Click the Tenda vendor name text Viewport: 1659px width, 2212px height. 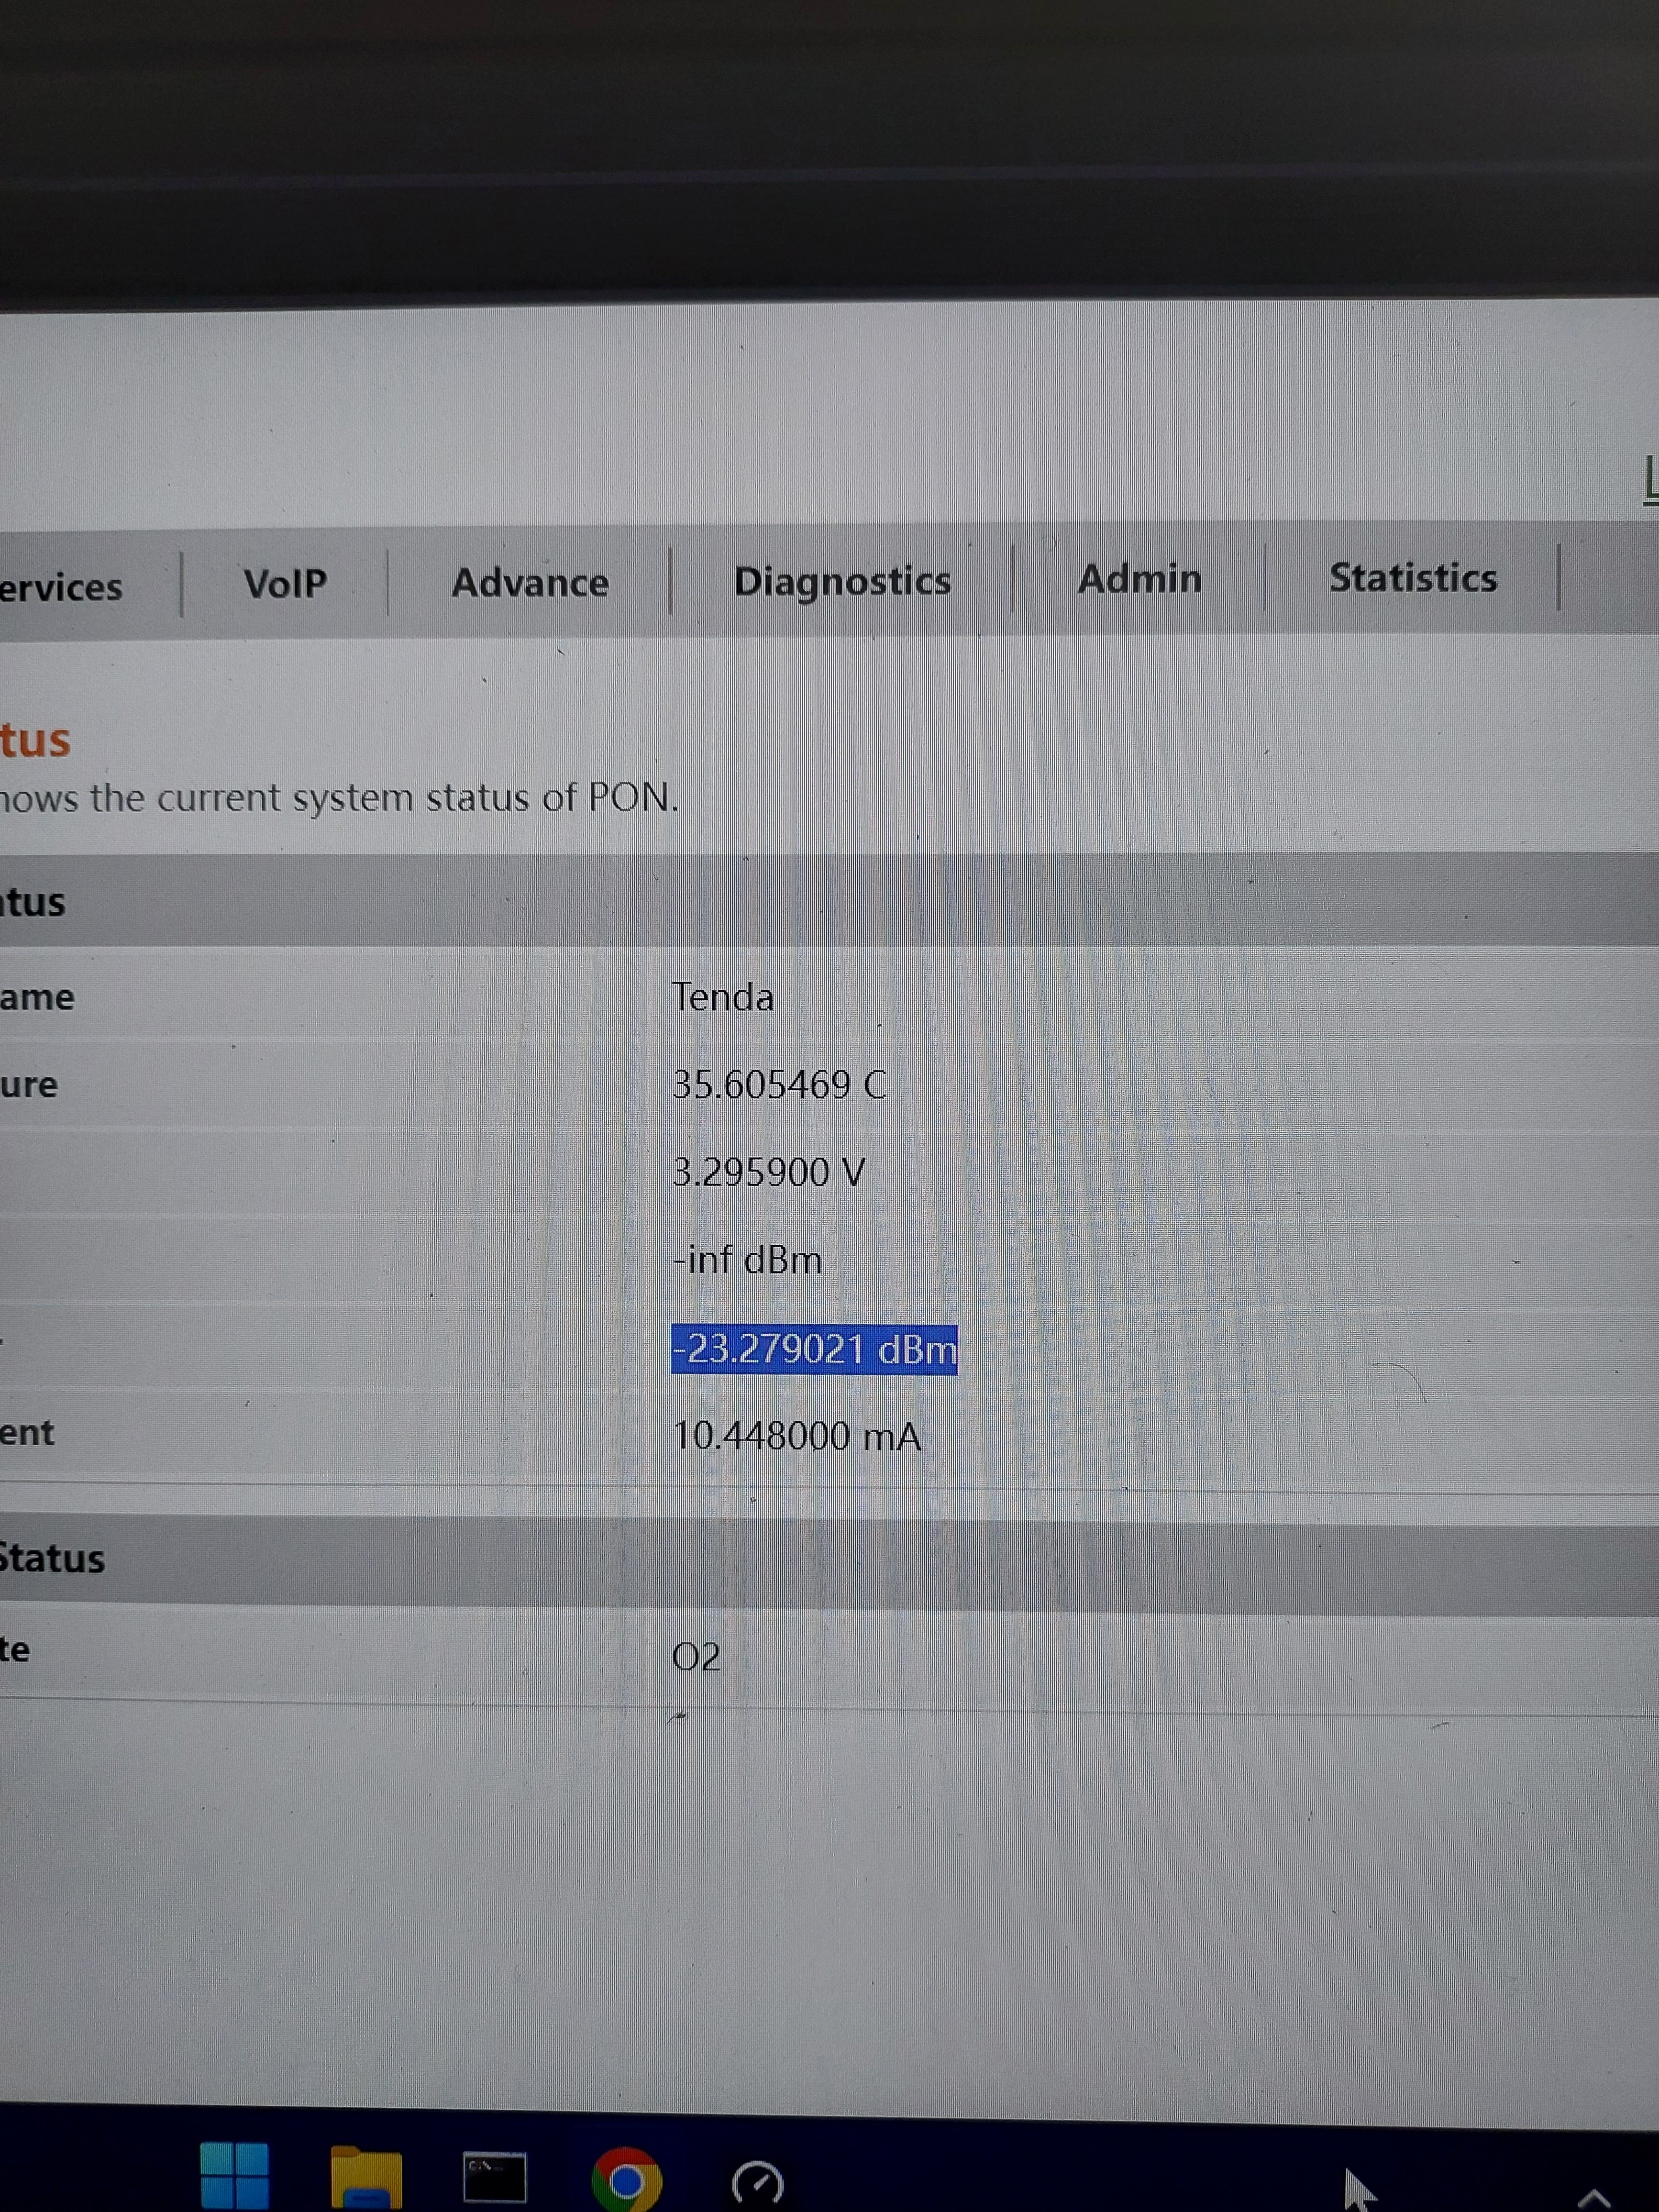(722, 997)
